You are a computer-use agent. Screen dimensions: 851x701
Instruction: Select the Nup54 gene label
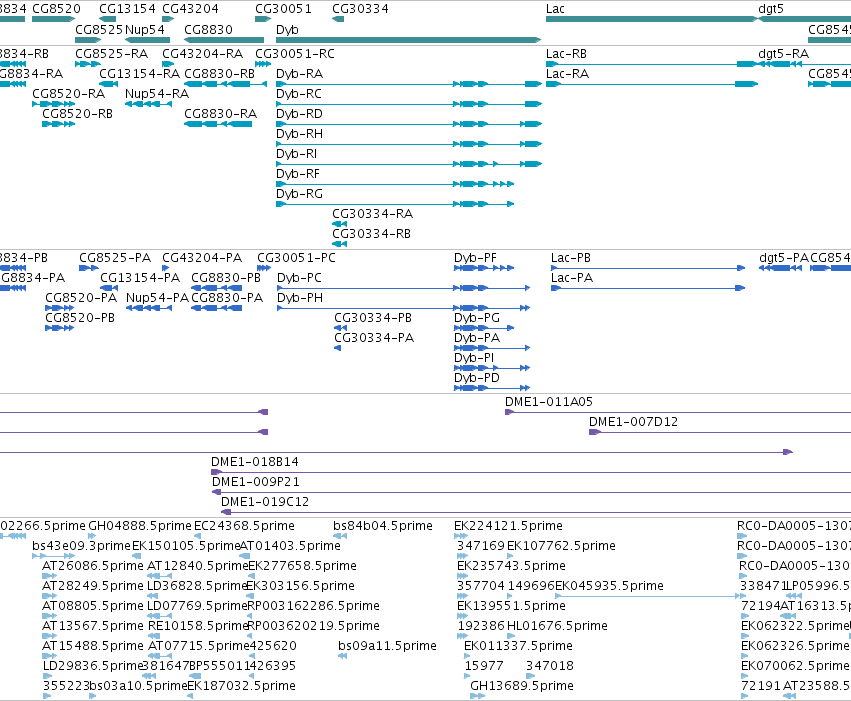[145, 29]
